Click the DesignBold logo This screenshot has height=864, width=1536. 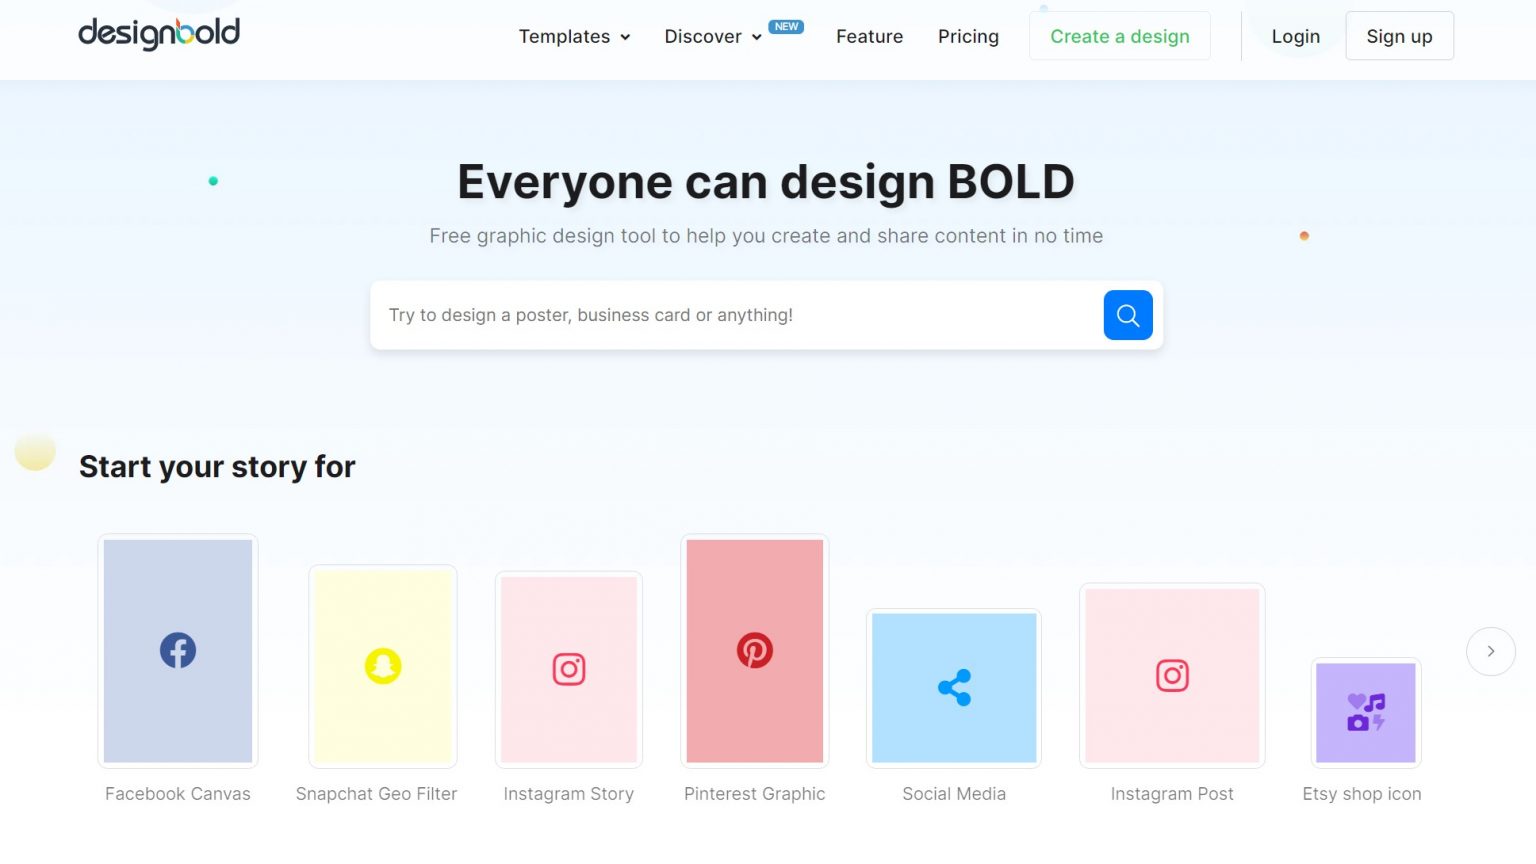click(159, 34)
